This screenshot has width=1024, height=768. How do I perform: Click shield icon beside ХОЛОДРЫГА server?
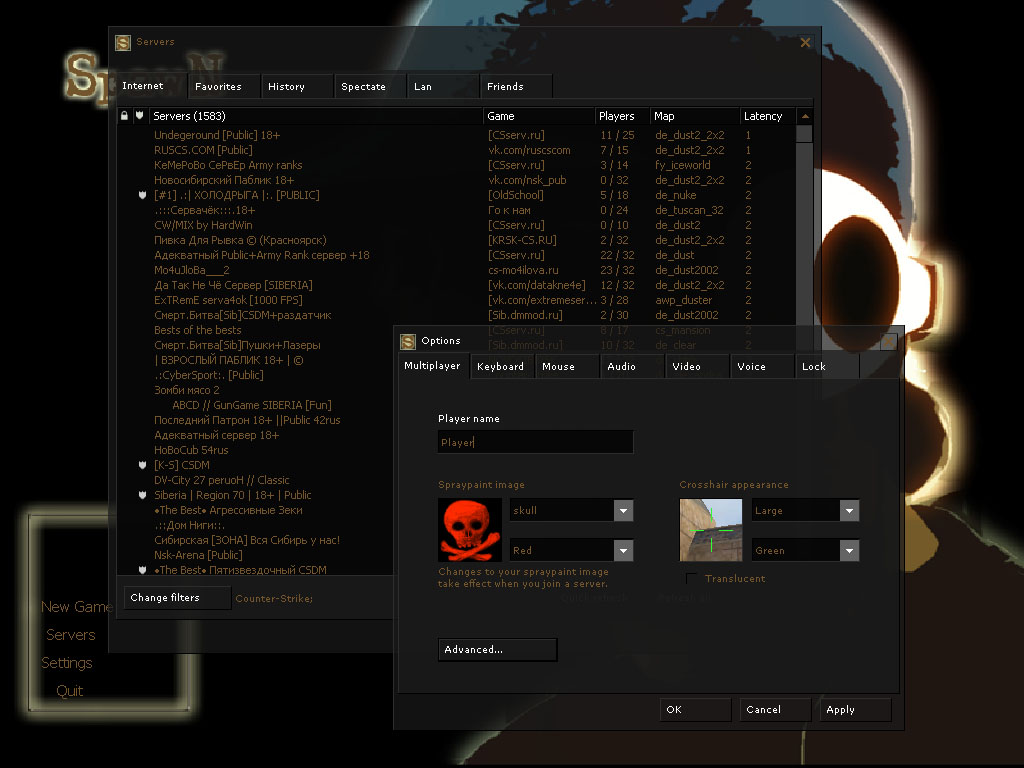coord(142,195)
